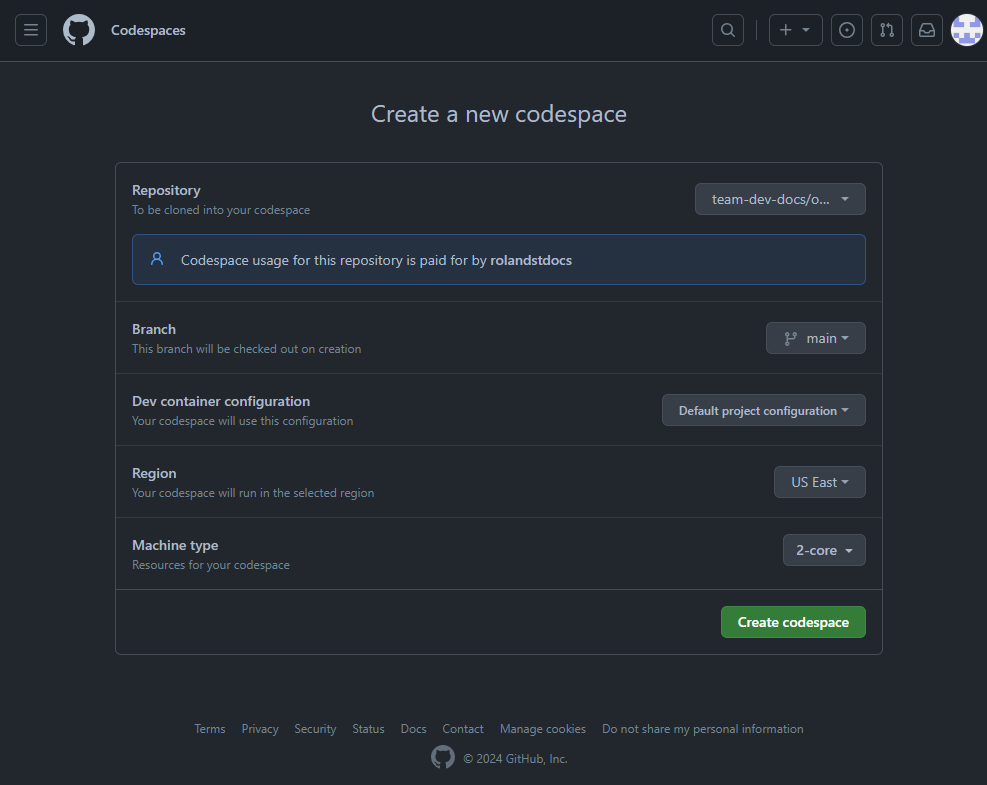This screenshot has width=987, height=785.
Task: Open the hamburger navigation menu
Action: (31, 30)
